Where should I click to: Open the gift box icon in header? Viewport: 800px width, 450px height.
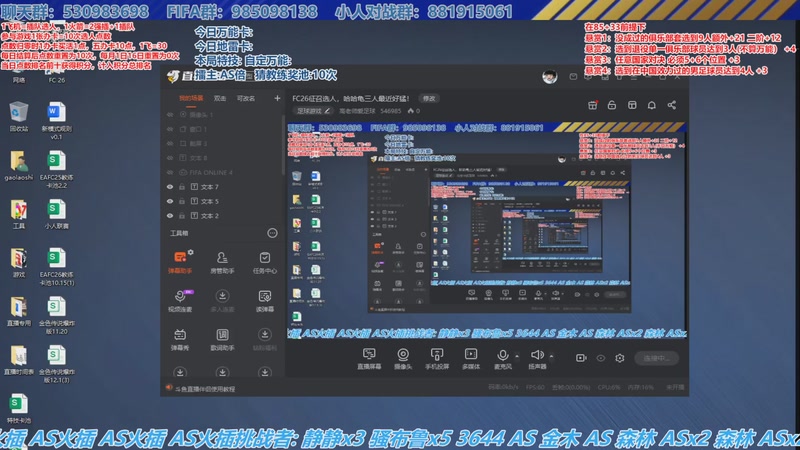click(592, 105)
